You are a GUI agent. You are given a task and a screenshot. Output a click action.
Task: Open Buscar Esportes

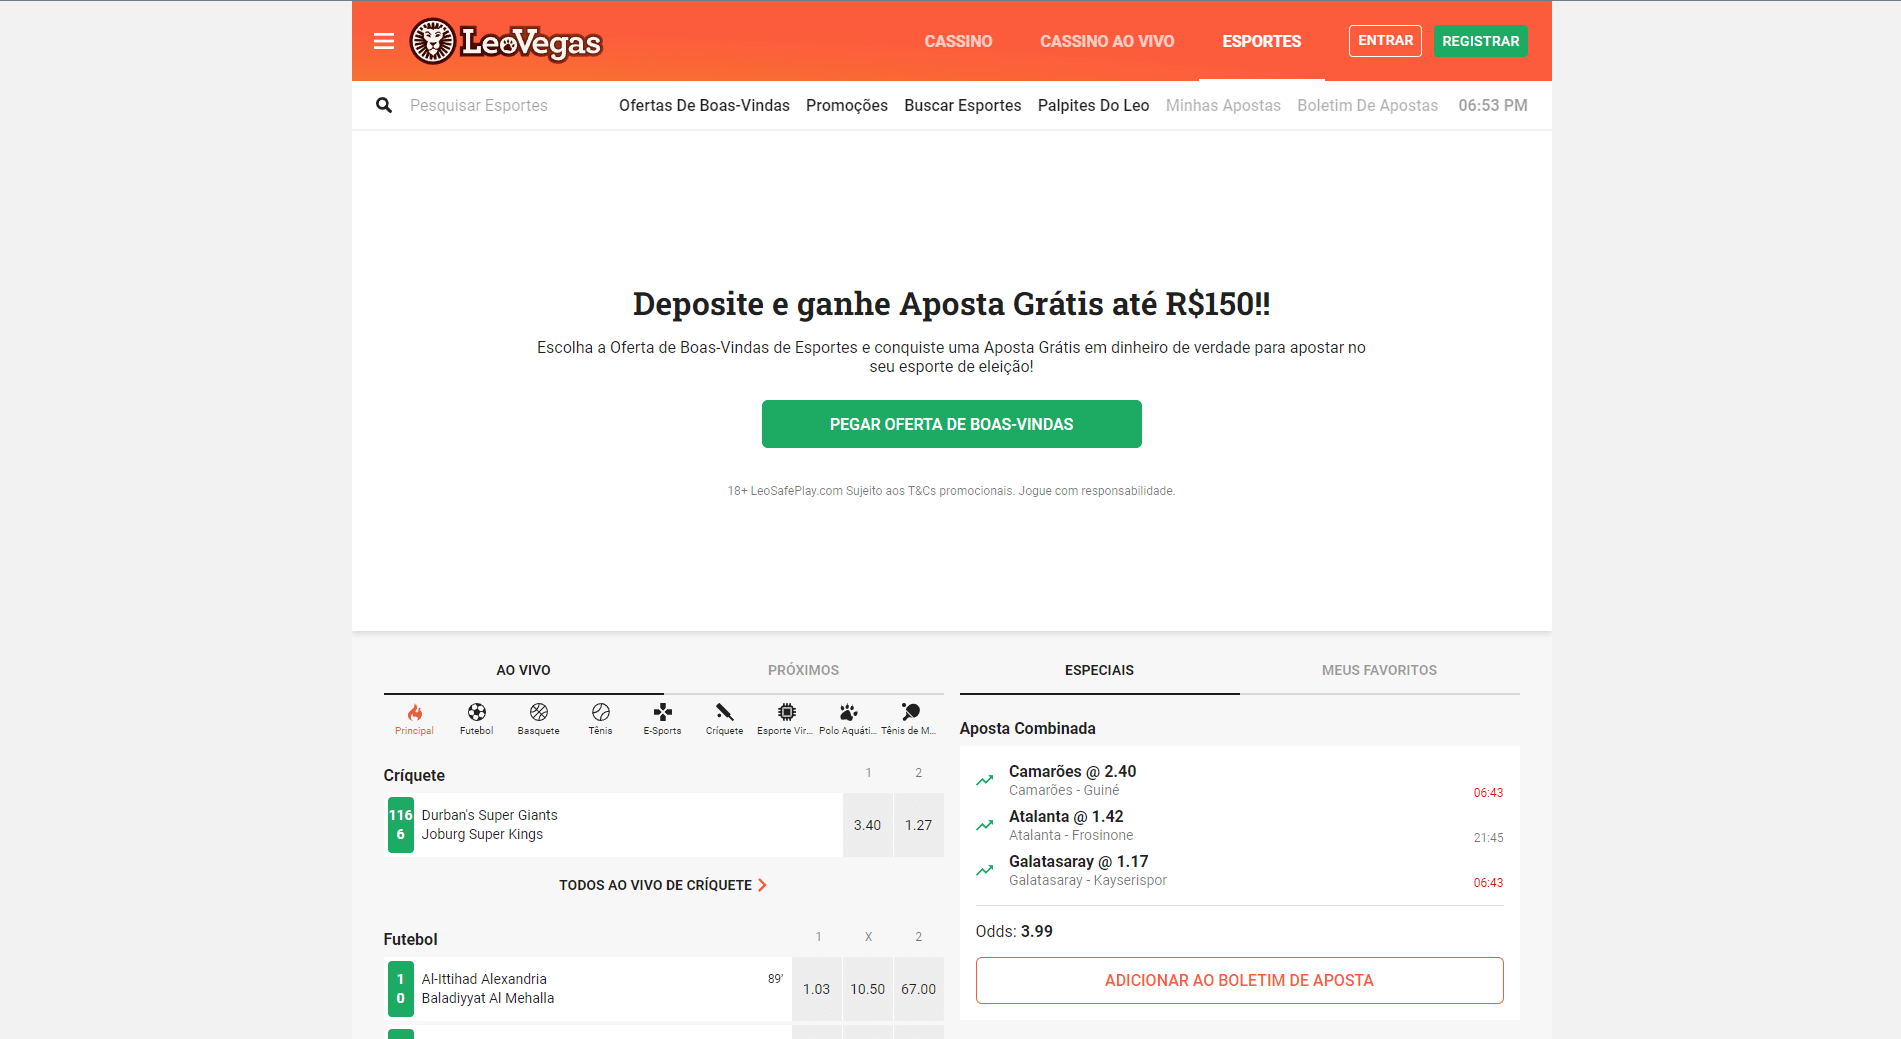(963, 105)
